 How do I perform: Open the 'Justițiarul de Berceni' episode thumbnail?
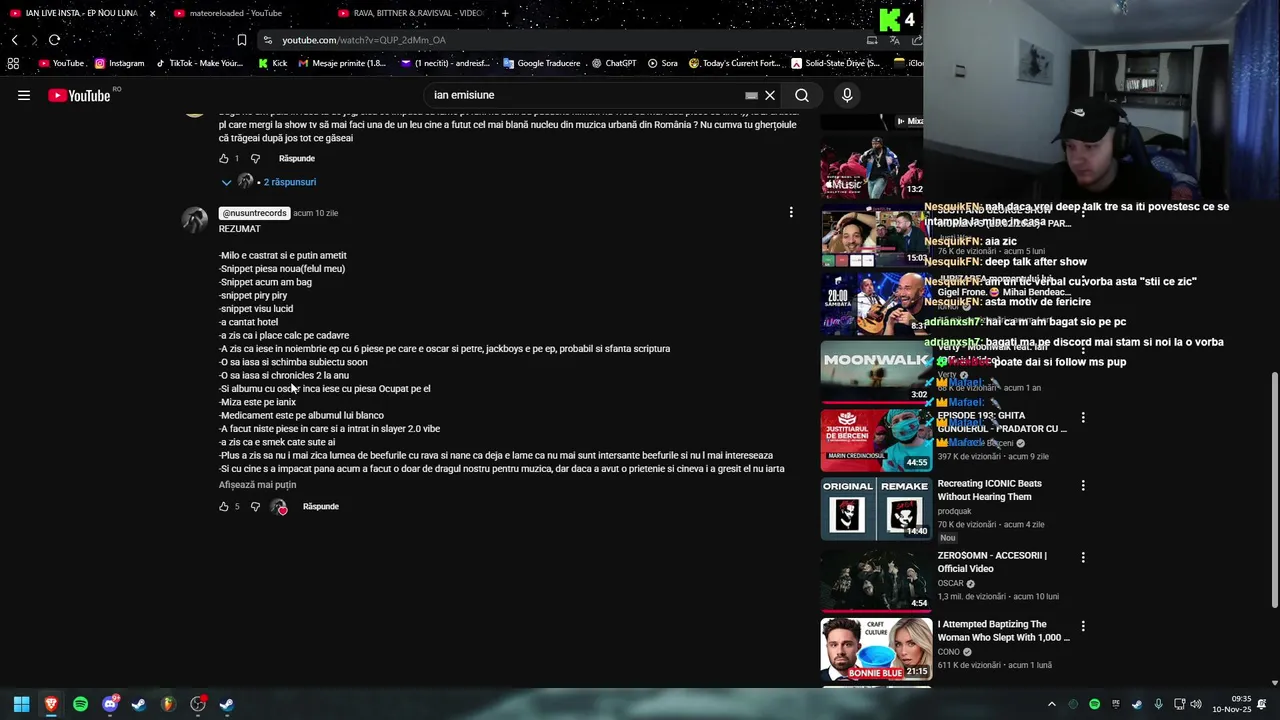pyautogui.click(x=876, y=440)
